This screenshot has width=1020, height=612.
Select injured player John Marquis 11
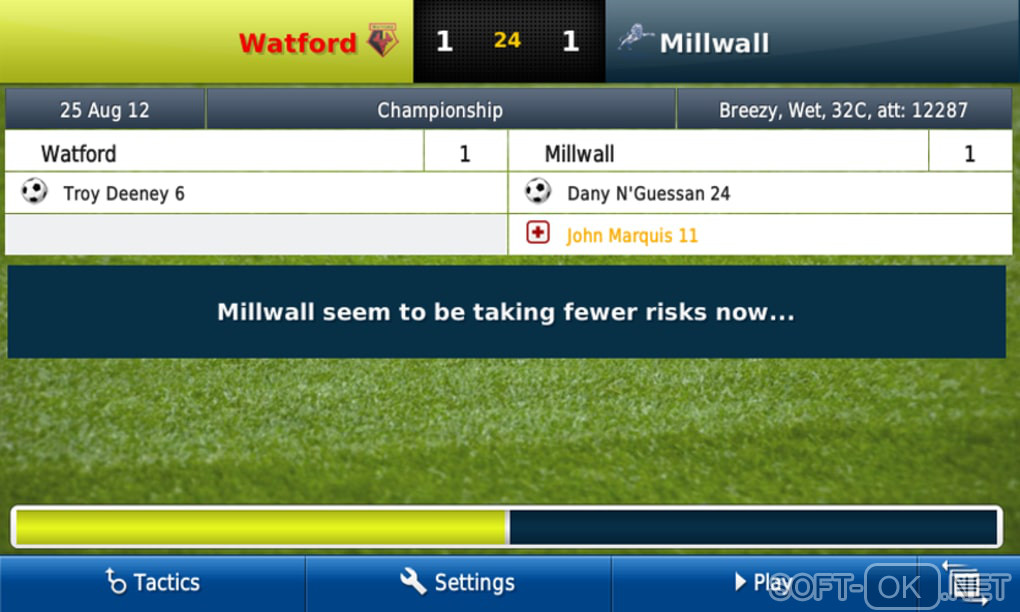(632, 235)
